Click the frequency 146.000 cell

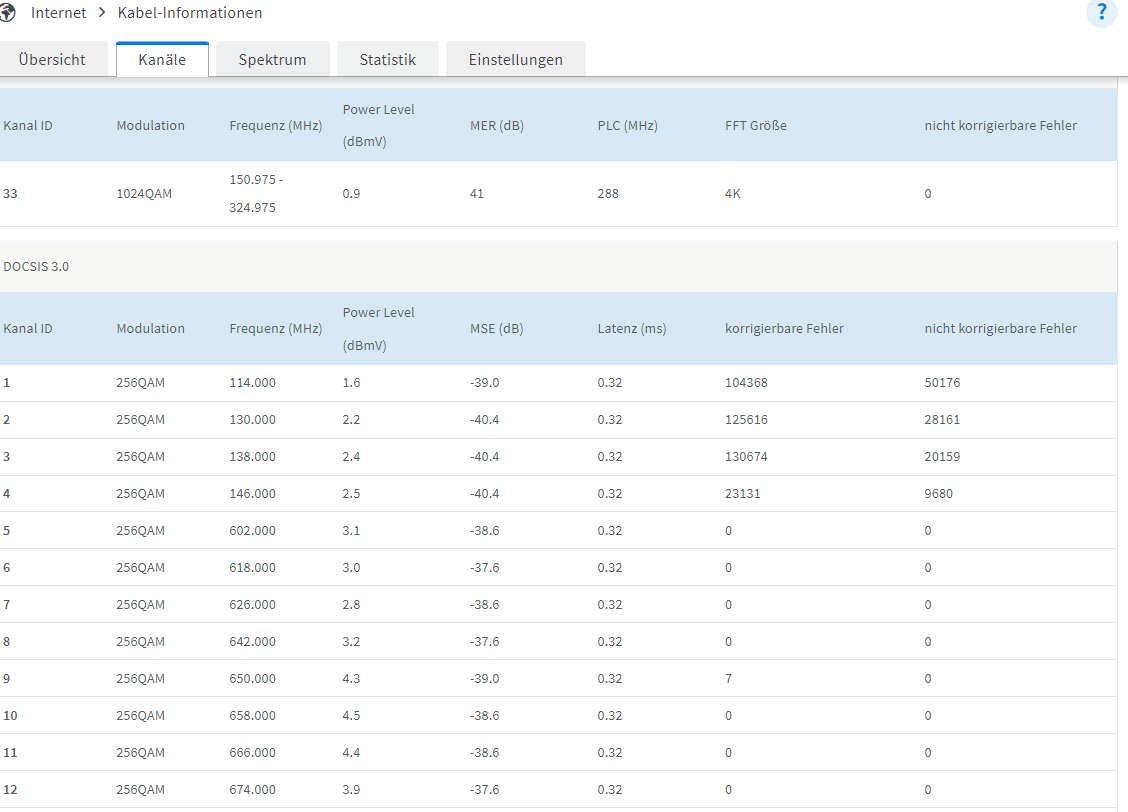tap(253, 493)
